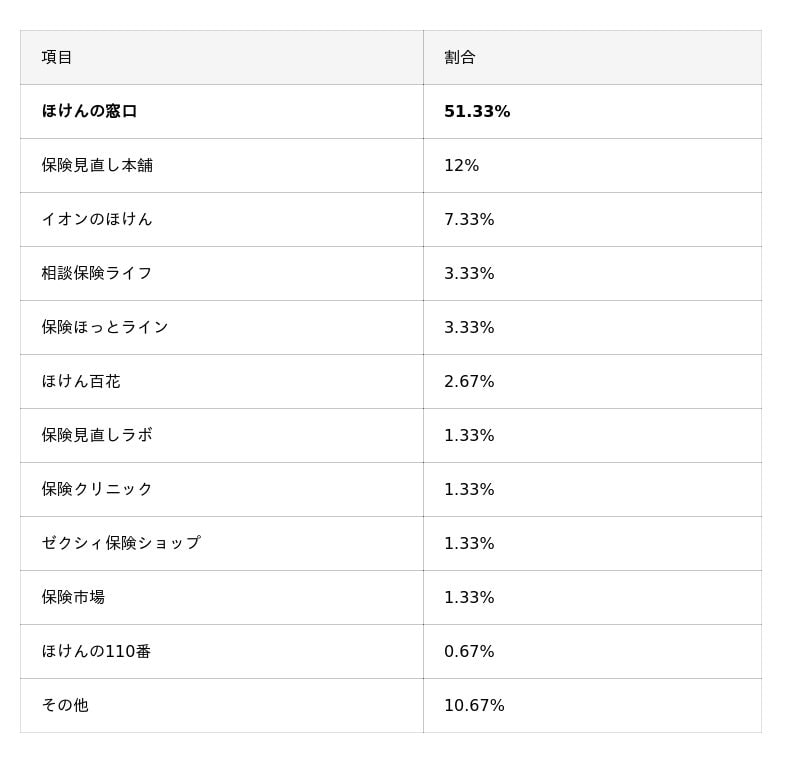Click the 割合 column header
Viewport: 800px width, 763px height.
[460, 57]
